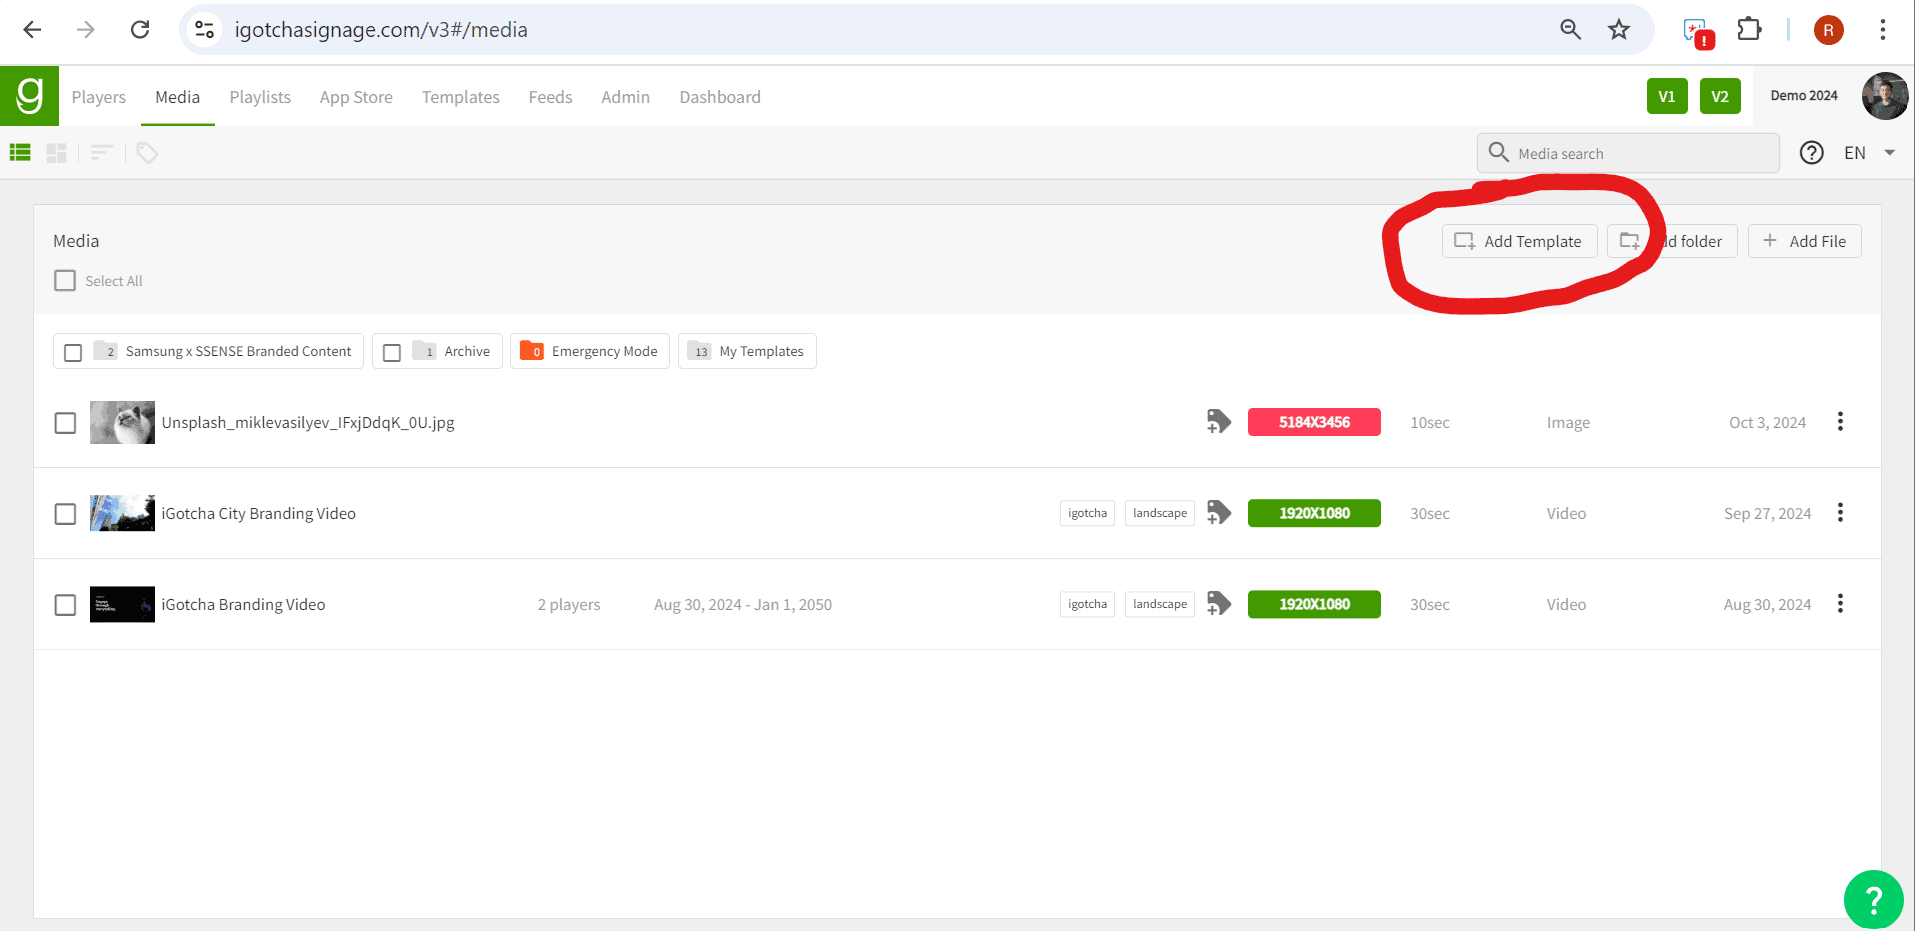Tick the iGotcha City Branding Video checkbox
Image resolution: width=1915 pixels, height=931 pixels.
point(65,514)
